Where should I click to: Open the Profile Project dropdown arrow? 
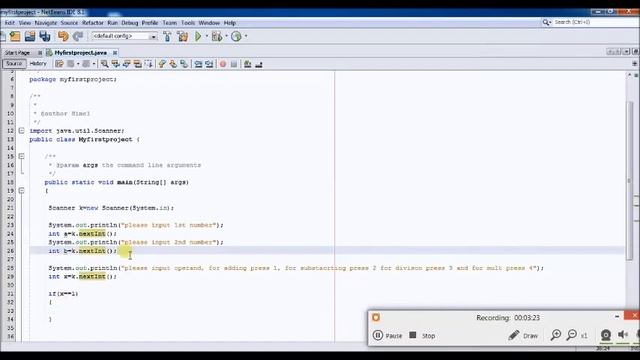pos(246,36)
